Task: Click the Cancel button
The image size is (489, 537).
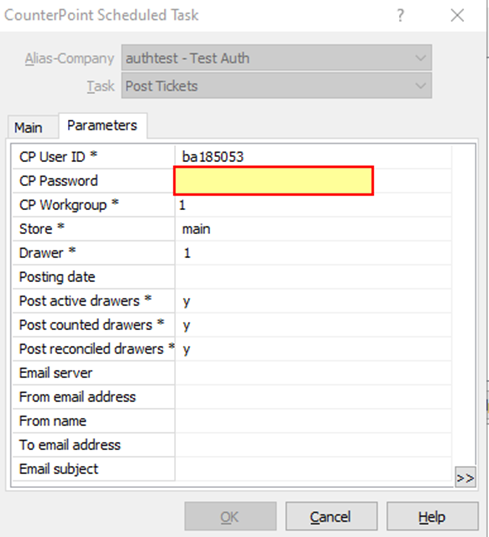Action: [331, 516]
